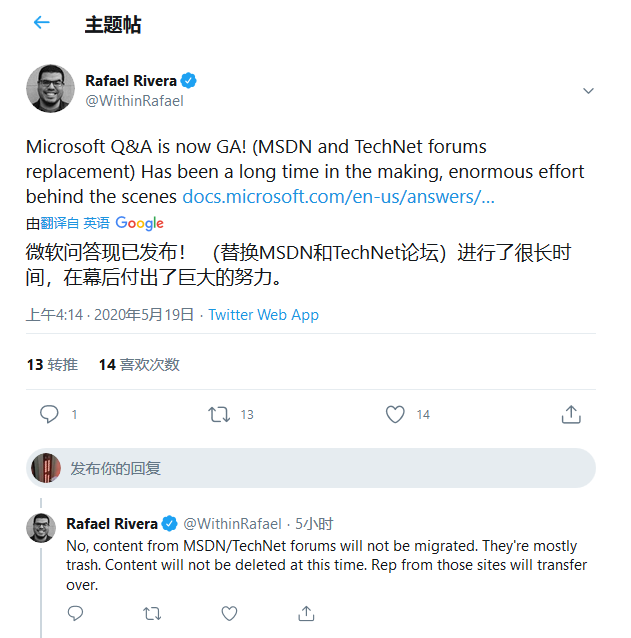Click the @WithinRafael handle under the name
This screenshot has height=638, width=631.
tap(134, 100)
